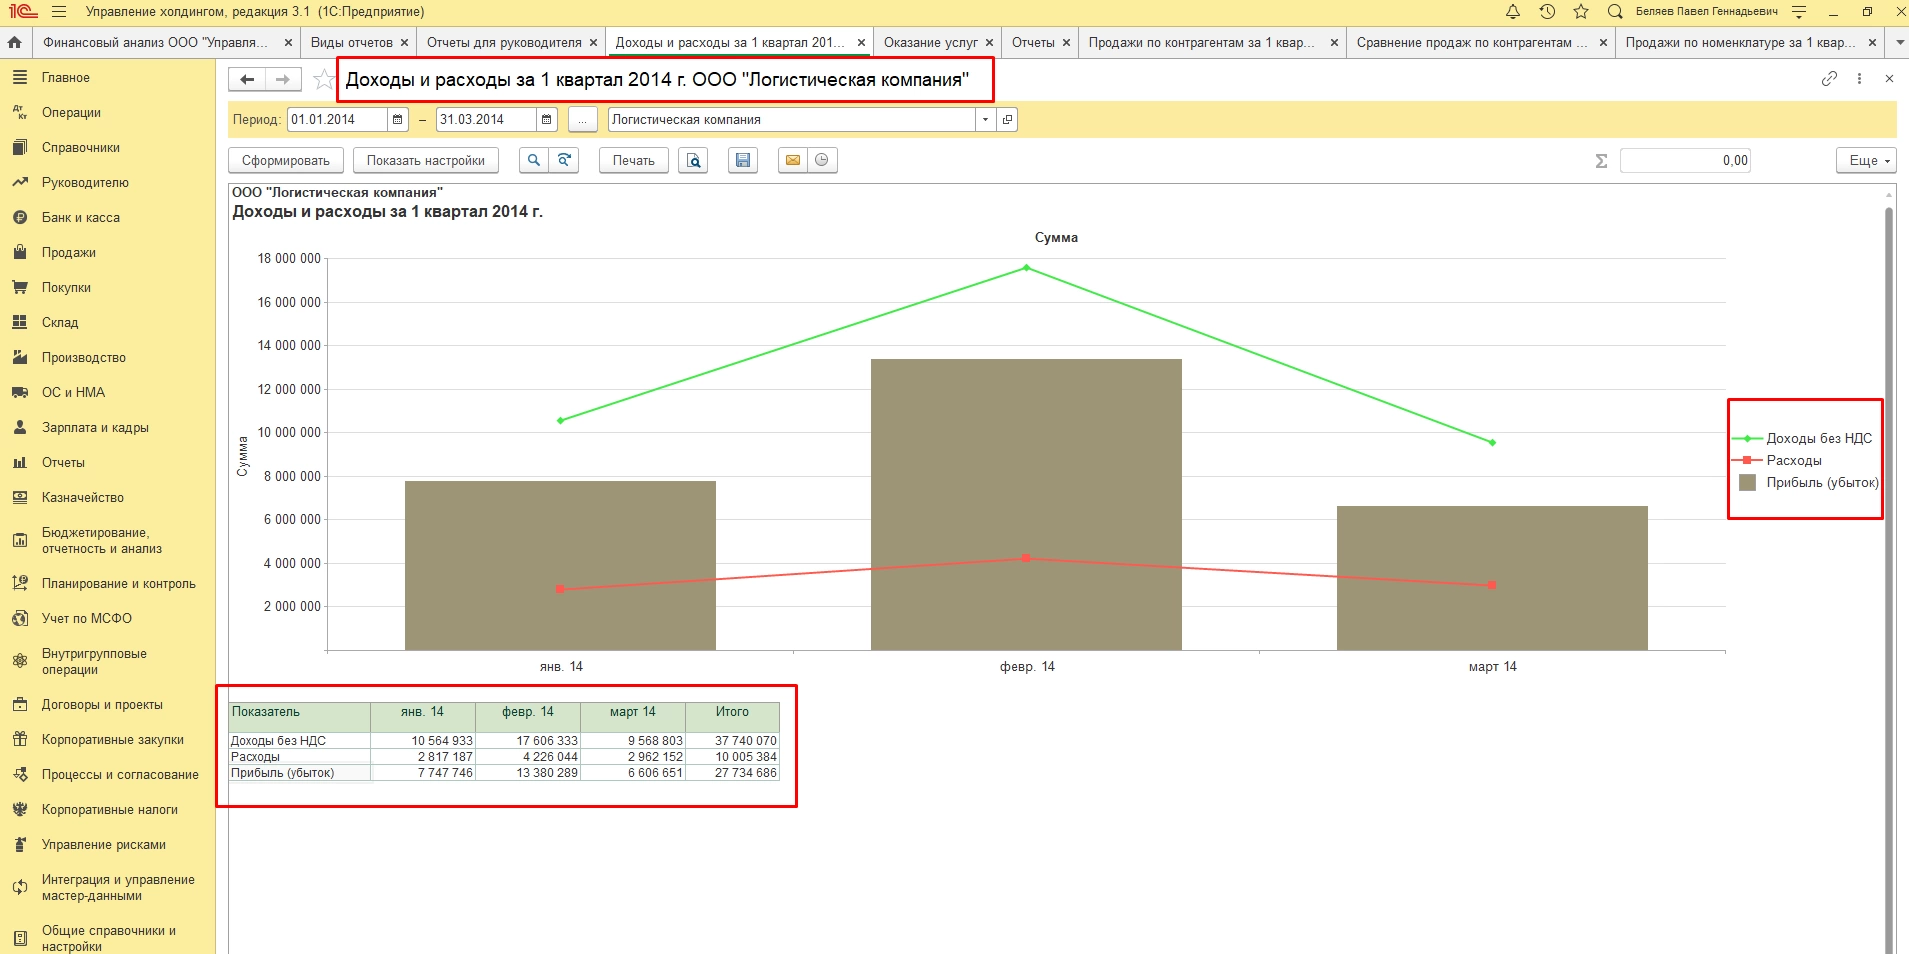Click the Показать настройки button
The image size is (1909, 954).
pos(425,161)
